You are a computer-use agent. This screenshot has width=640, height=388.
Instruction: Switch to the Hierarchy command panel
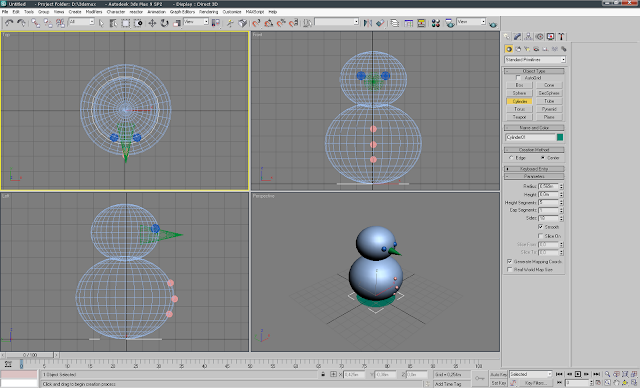point(528,37)
